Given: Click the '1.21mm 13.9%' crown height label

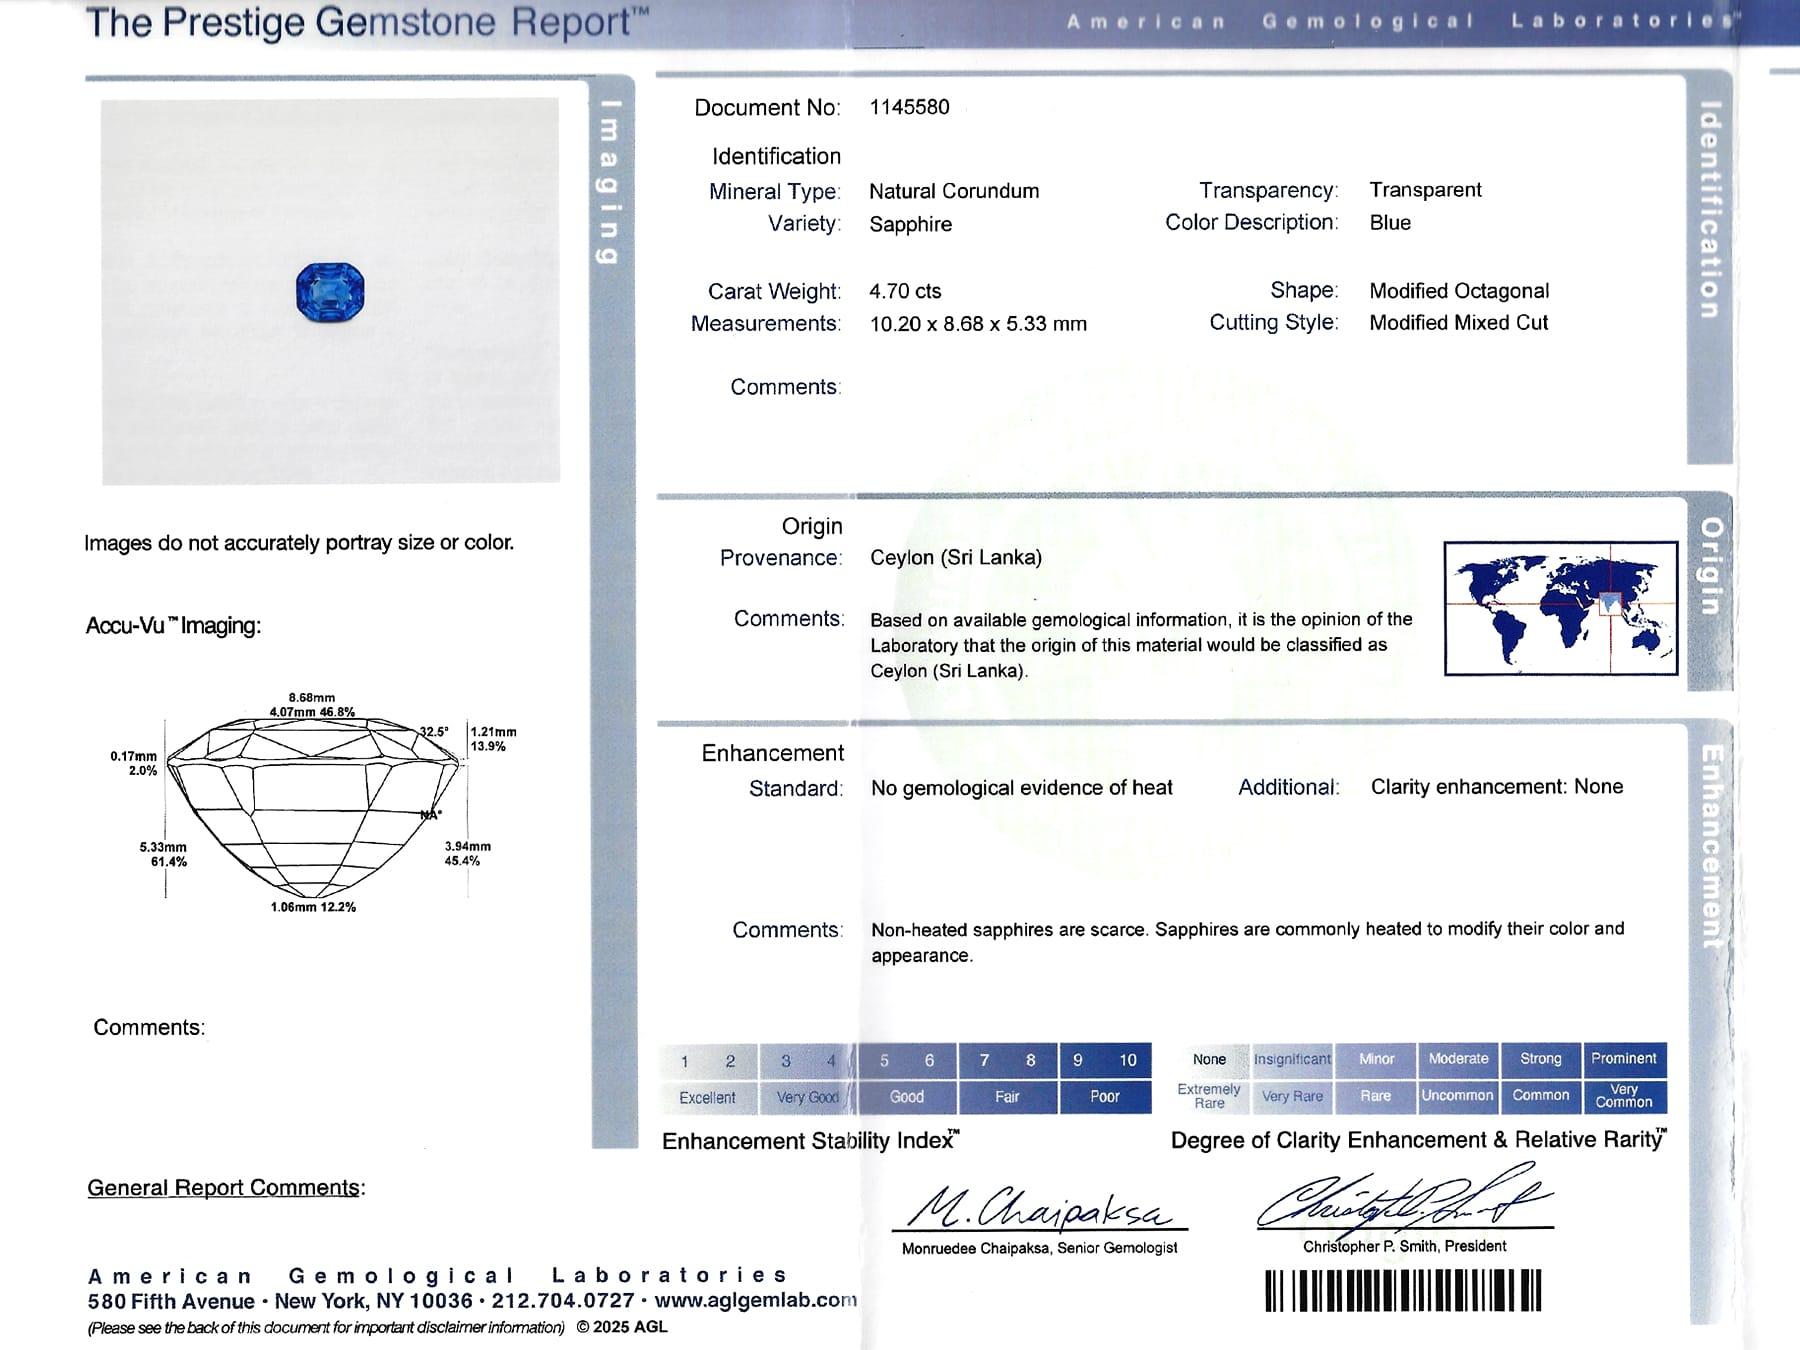Looking at the screenshot, I should point(493,739).
